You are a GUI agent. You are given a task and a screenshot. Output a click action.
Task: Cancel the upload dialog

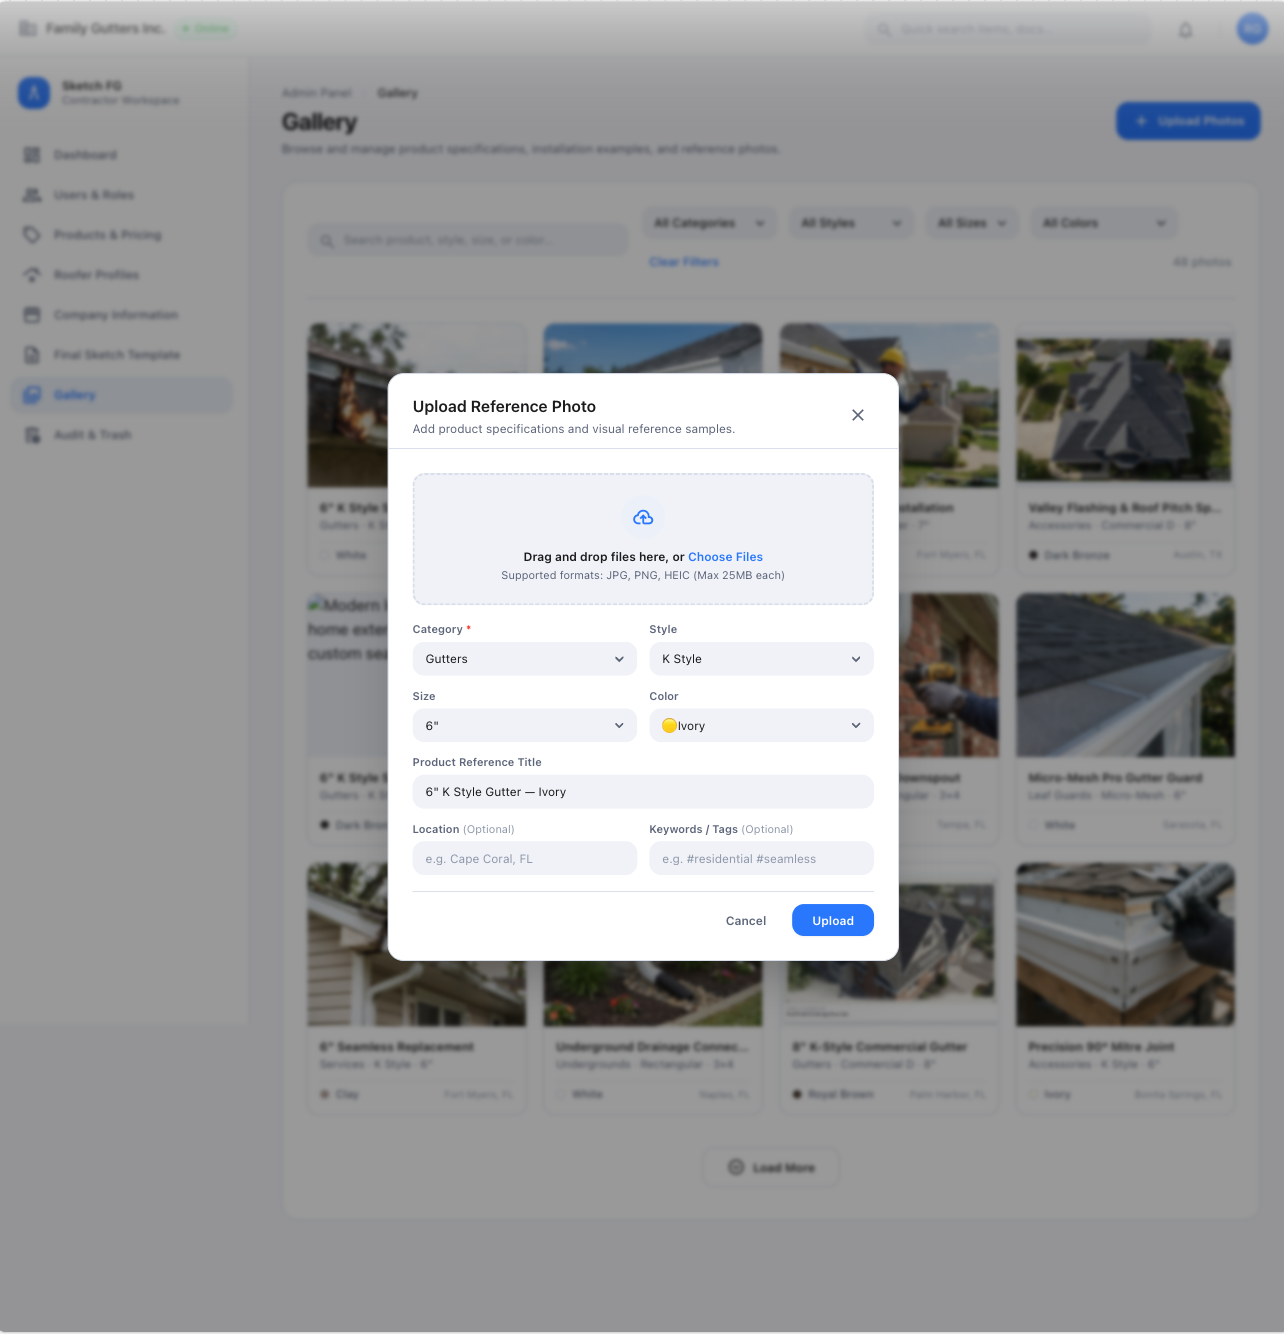(x=746, y=921)
